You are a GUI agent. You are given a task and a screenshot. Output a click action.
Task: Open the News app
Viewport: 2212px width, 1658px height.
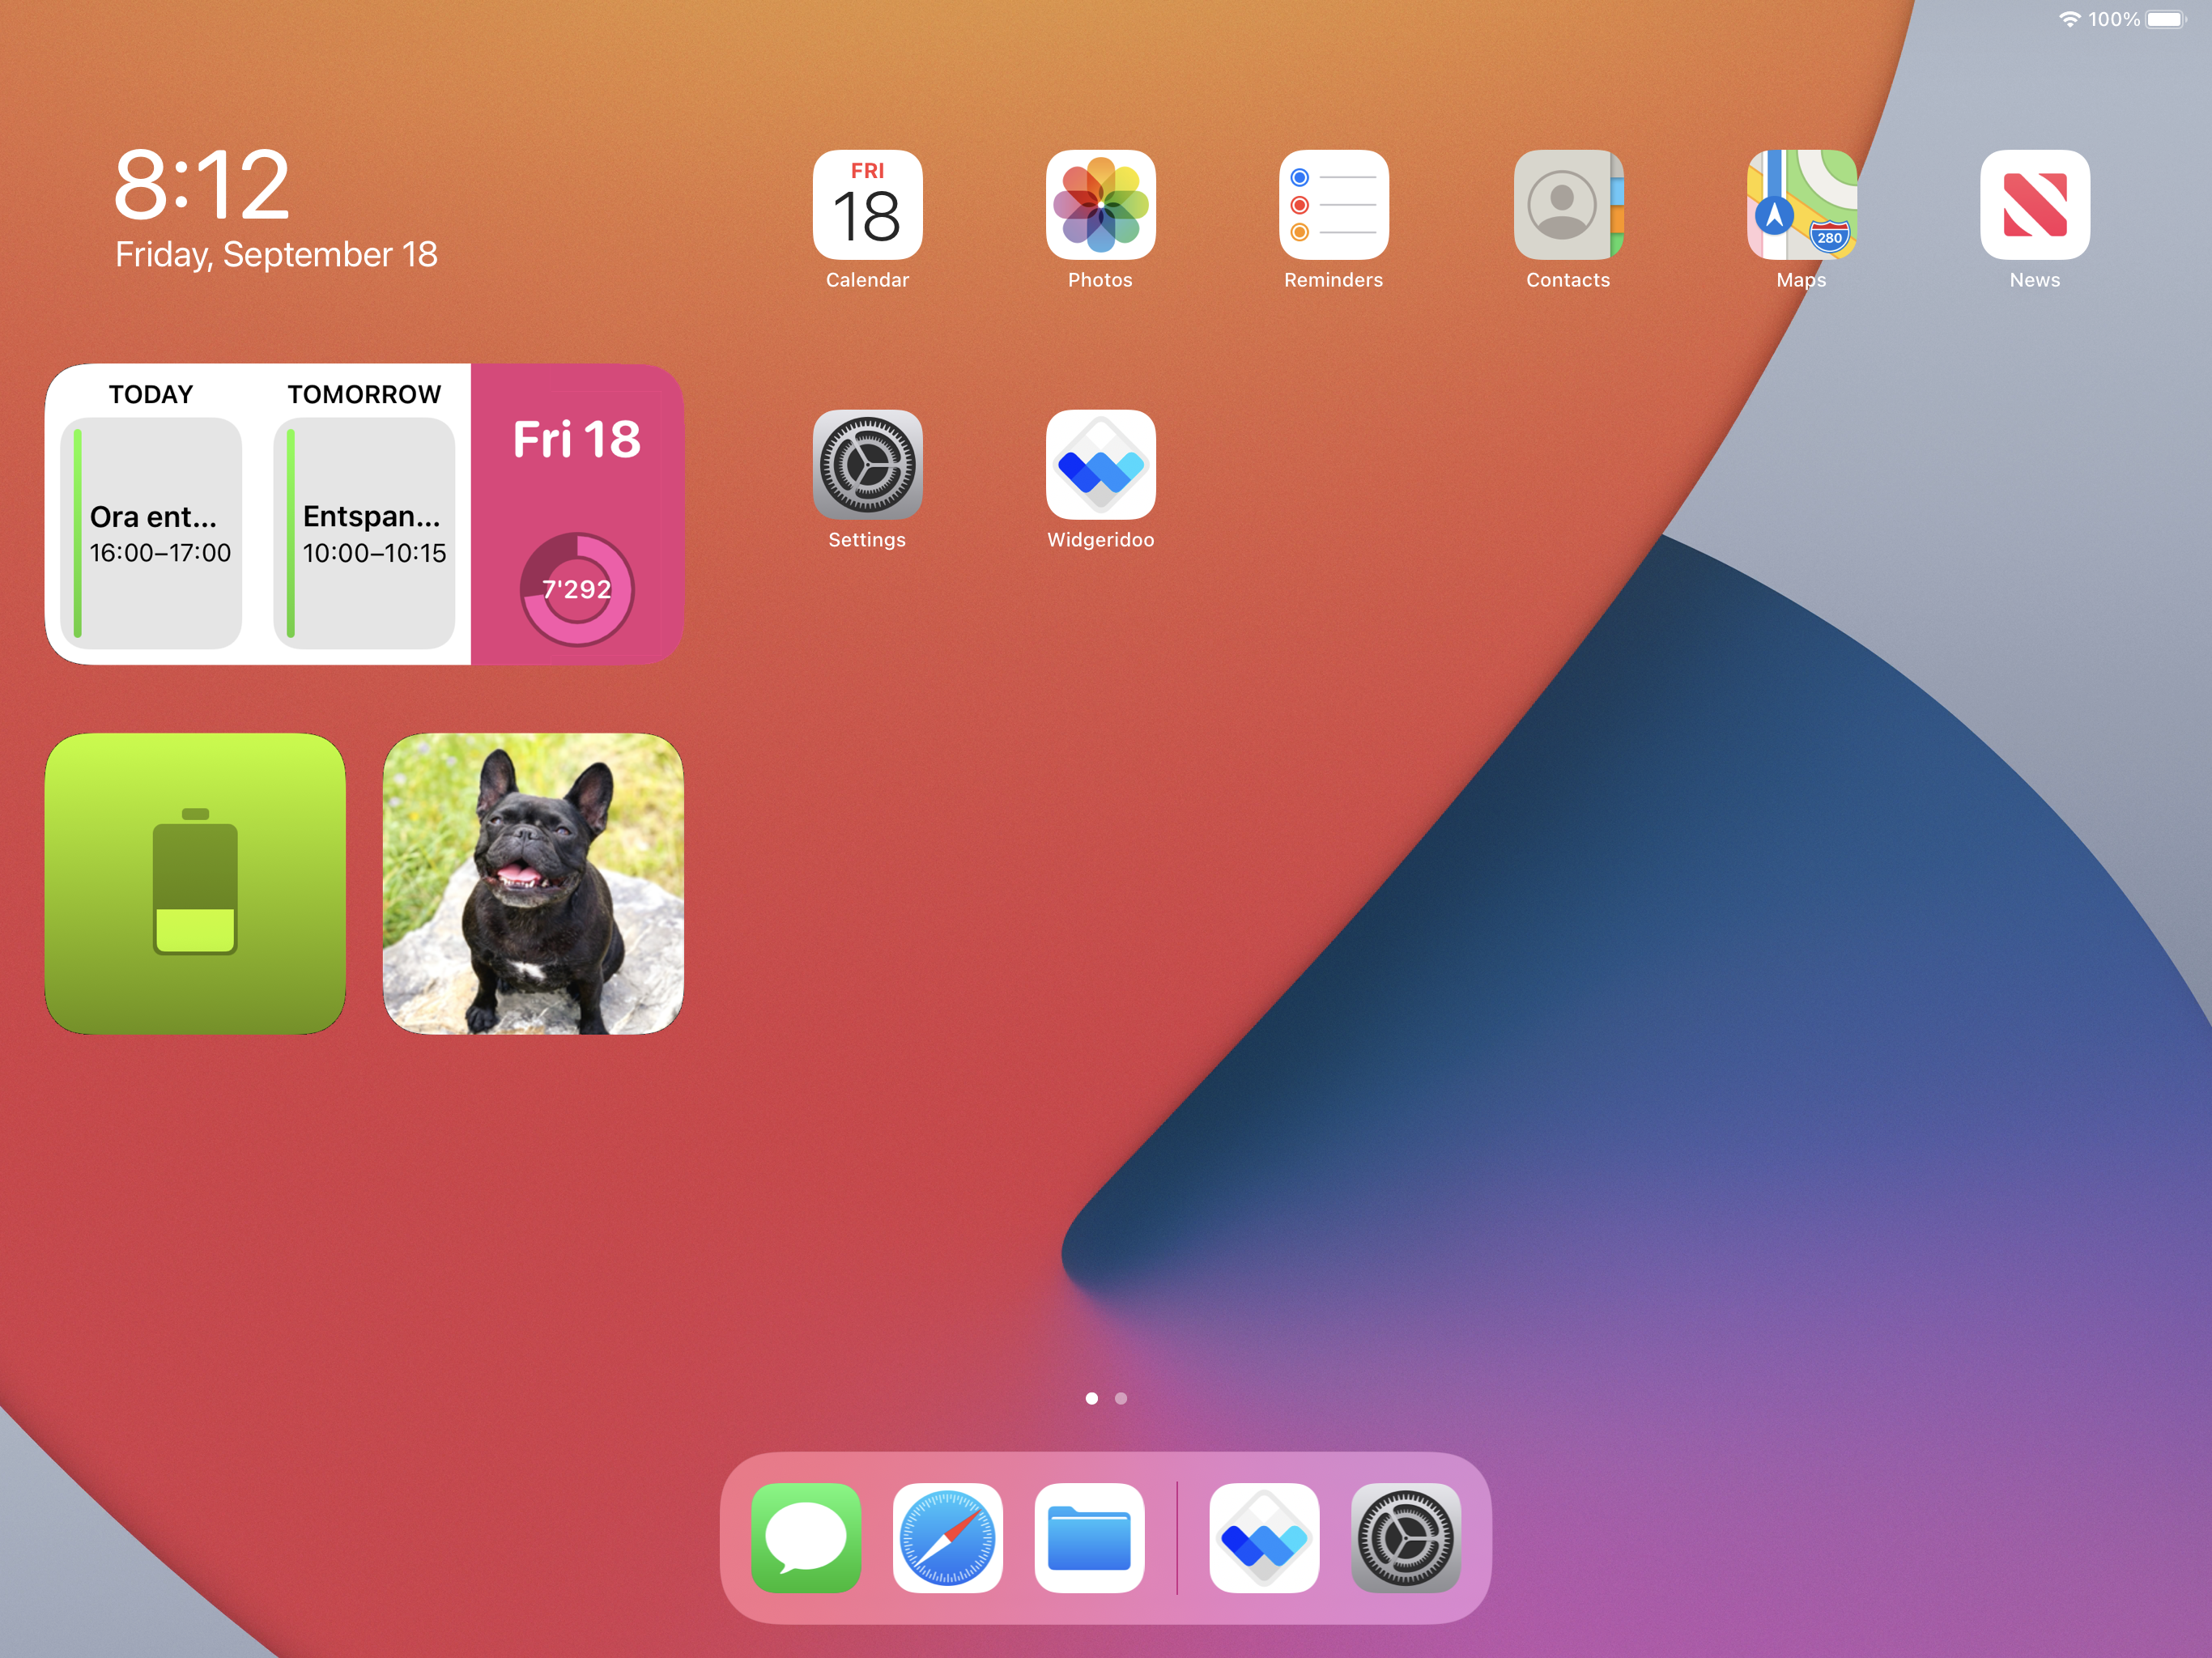[x=2034, y=205]
